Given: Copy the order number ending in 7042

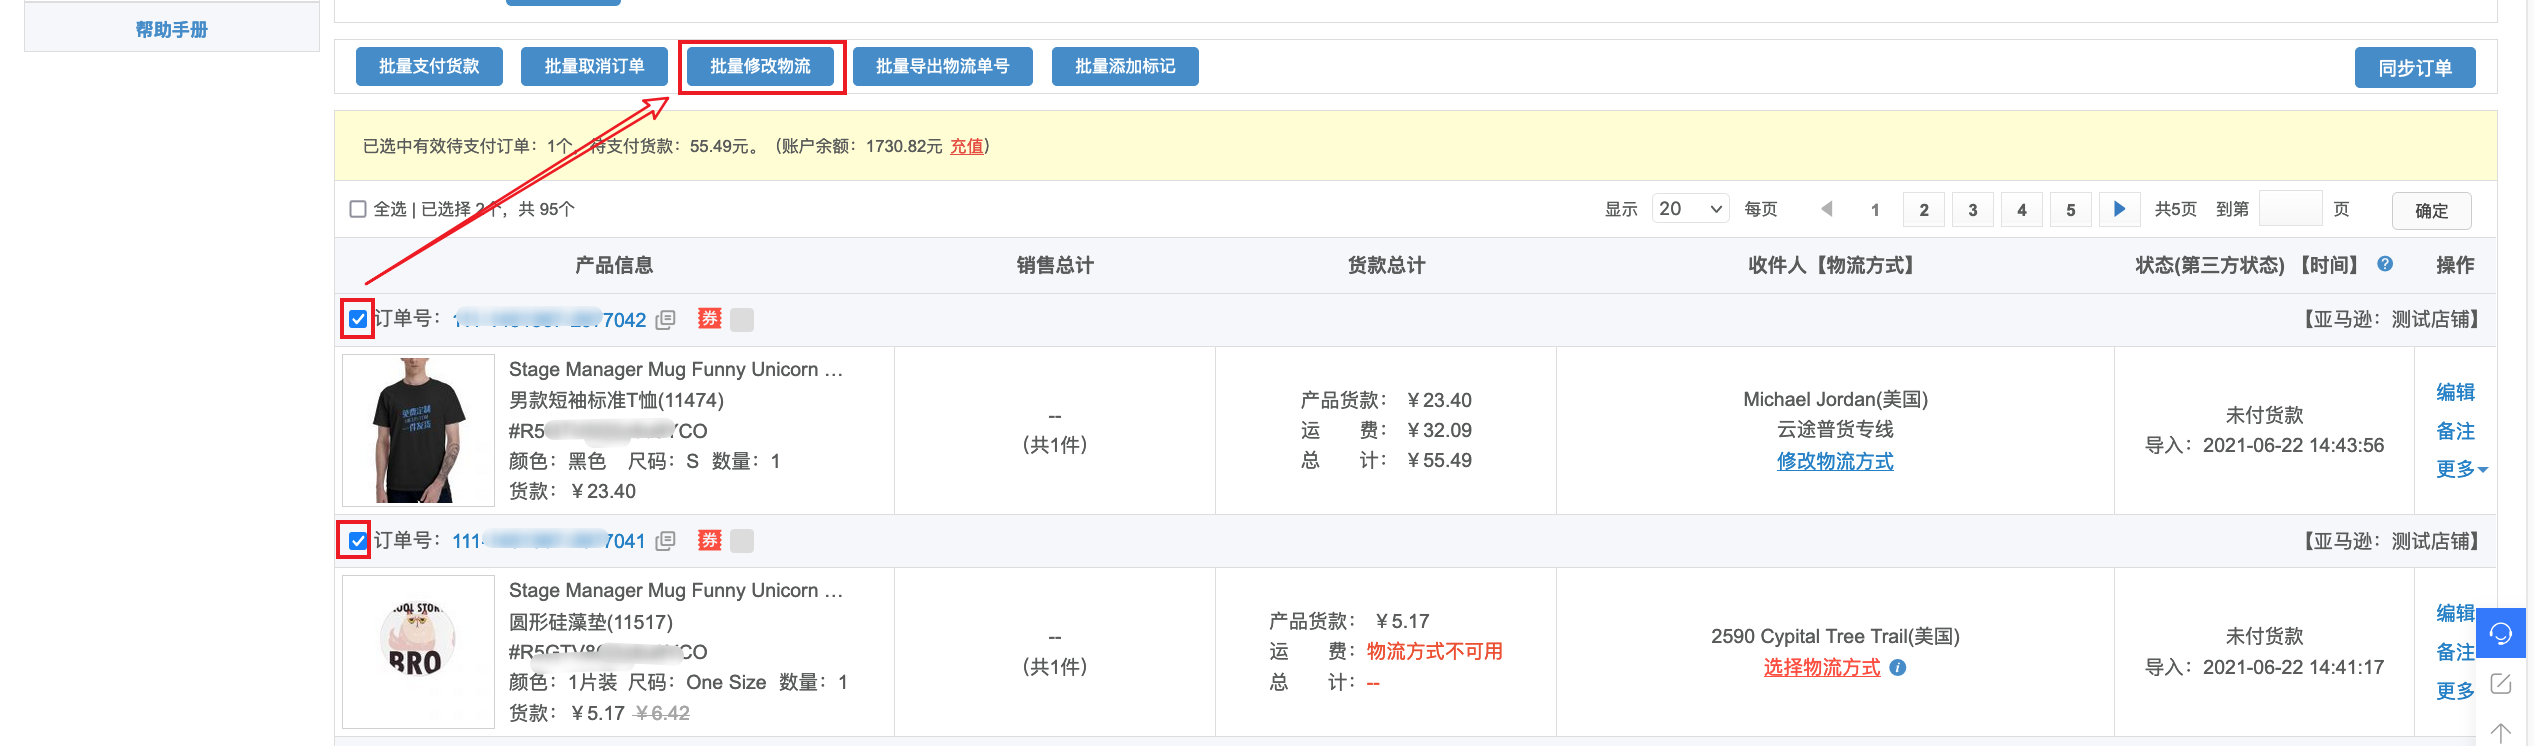Looking at the screenshot, I should point(665,320).
